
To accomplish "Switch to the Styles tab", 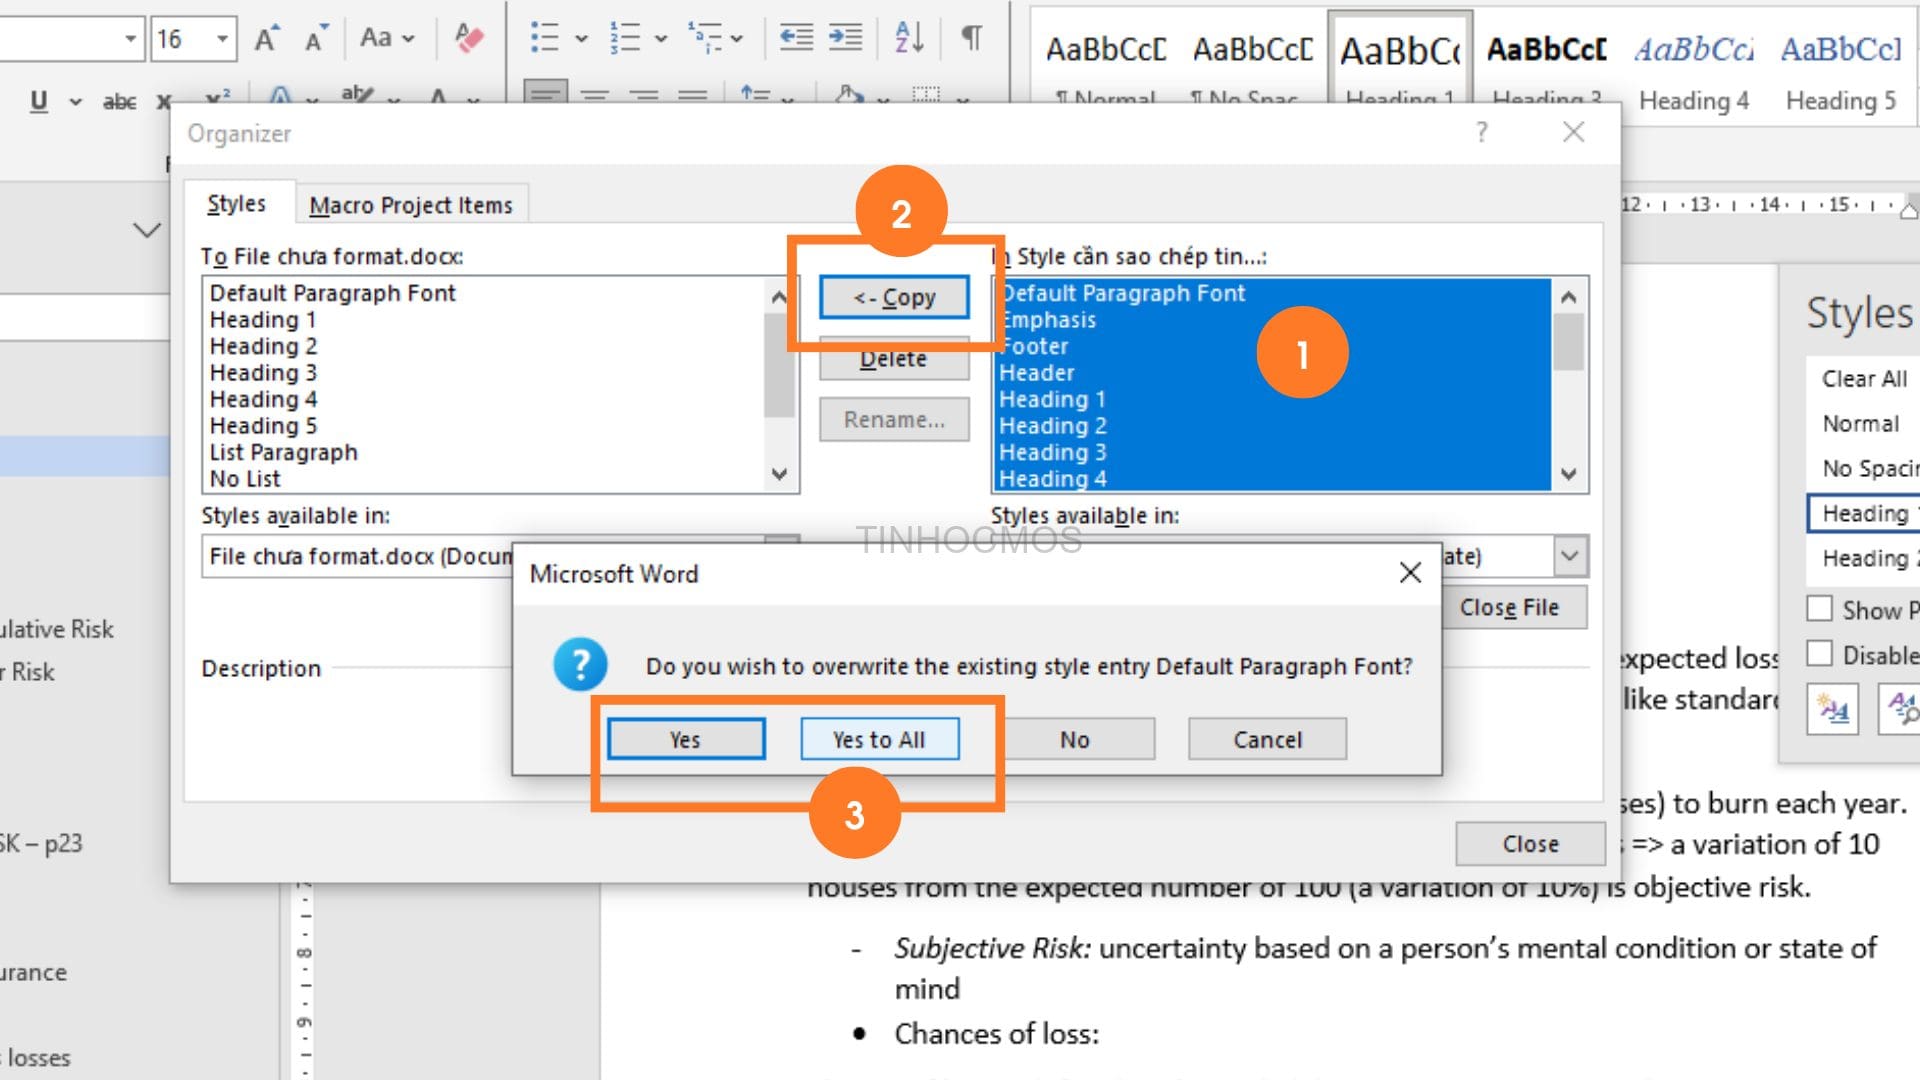I will pos(236,204).
